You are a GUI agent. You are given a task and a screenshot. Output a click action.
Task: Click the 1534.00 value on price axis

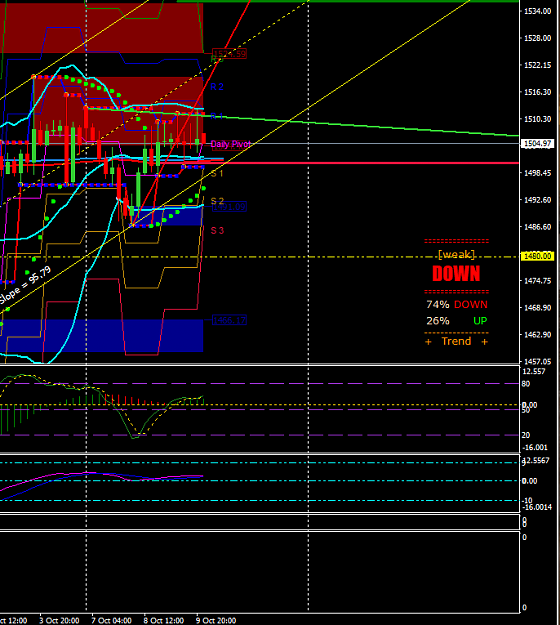coord(538,11)
